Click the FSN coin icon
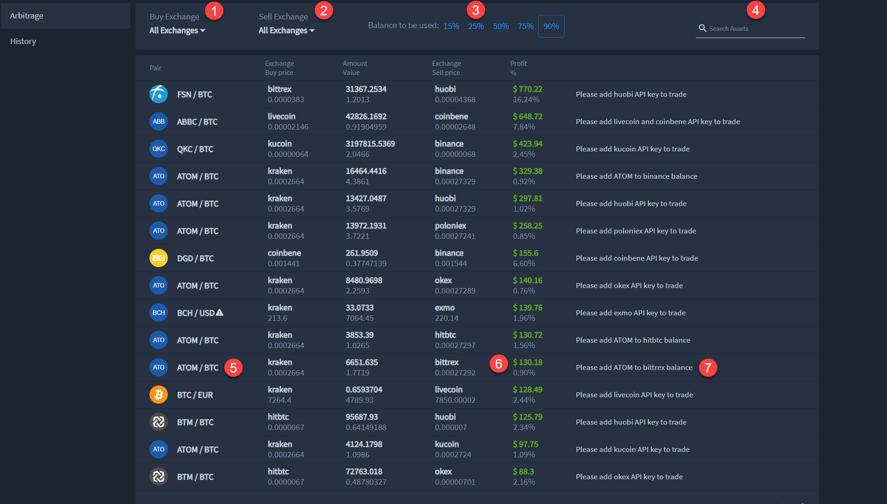This screenshot has height=504, width=887. (158, 94)
